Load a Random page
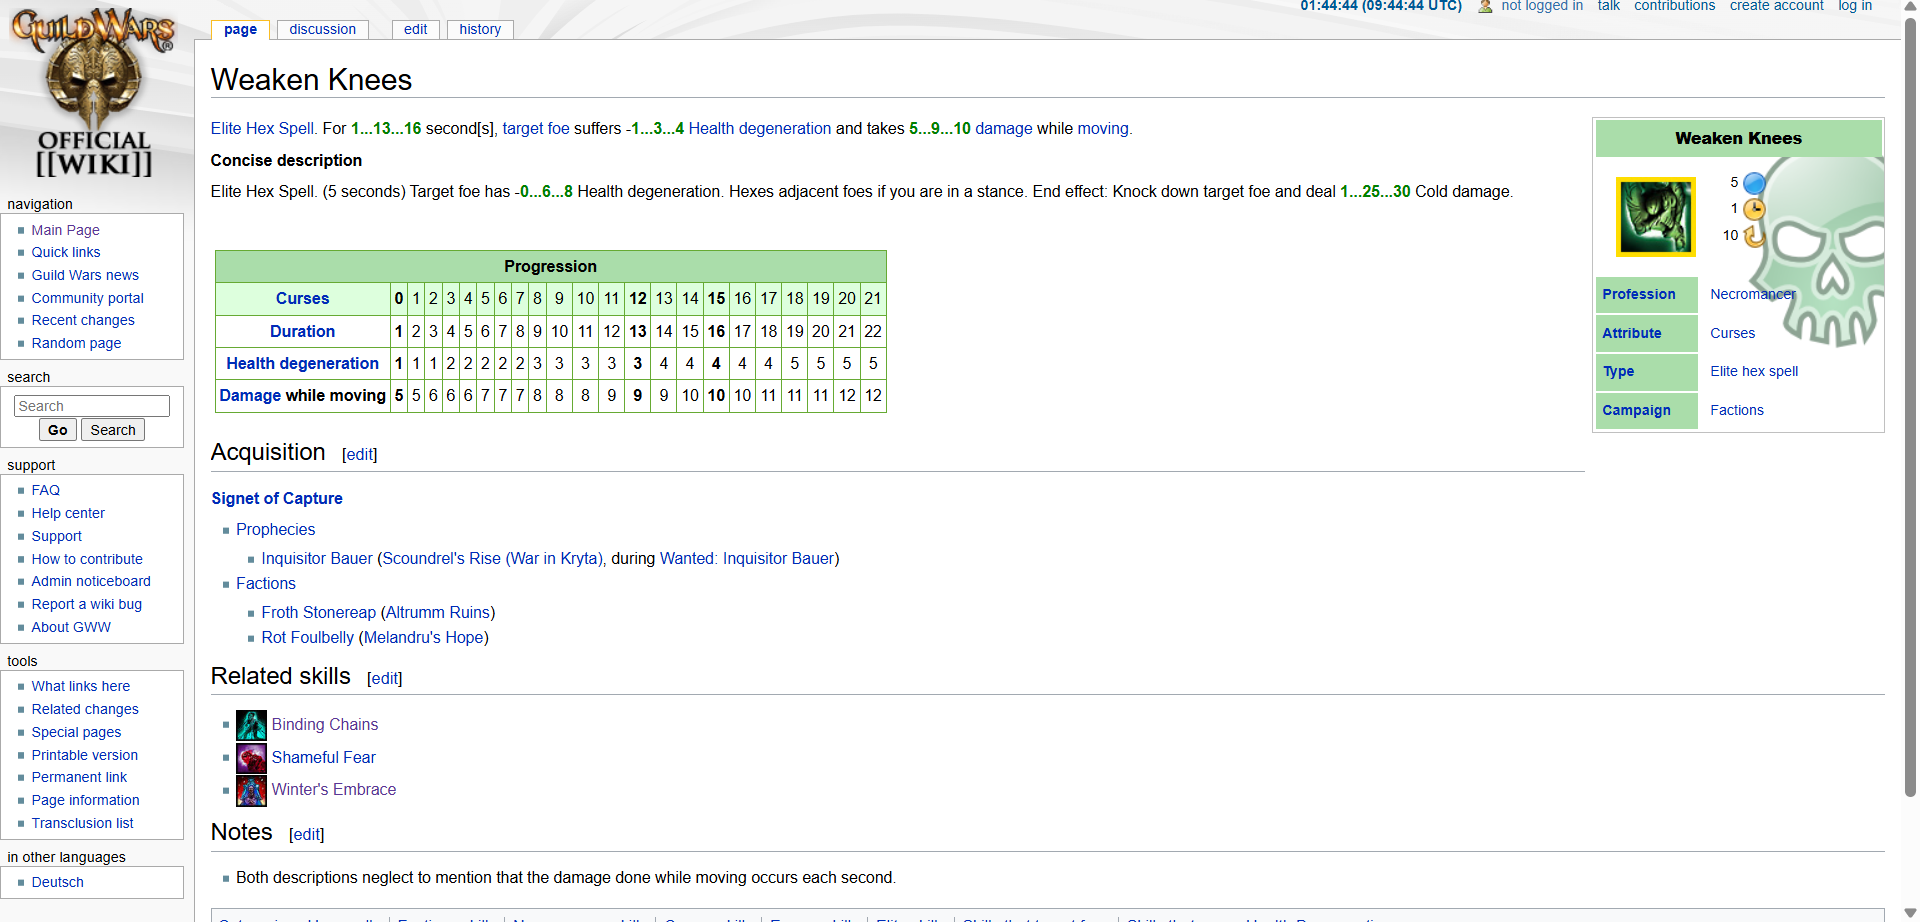Viewport: 1920px width, 922px height. 76,343
